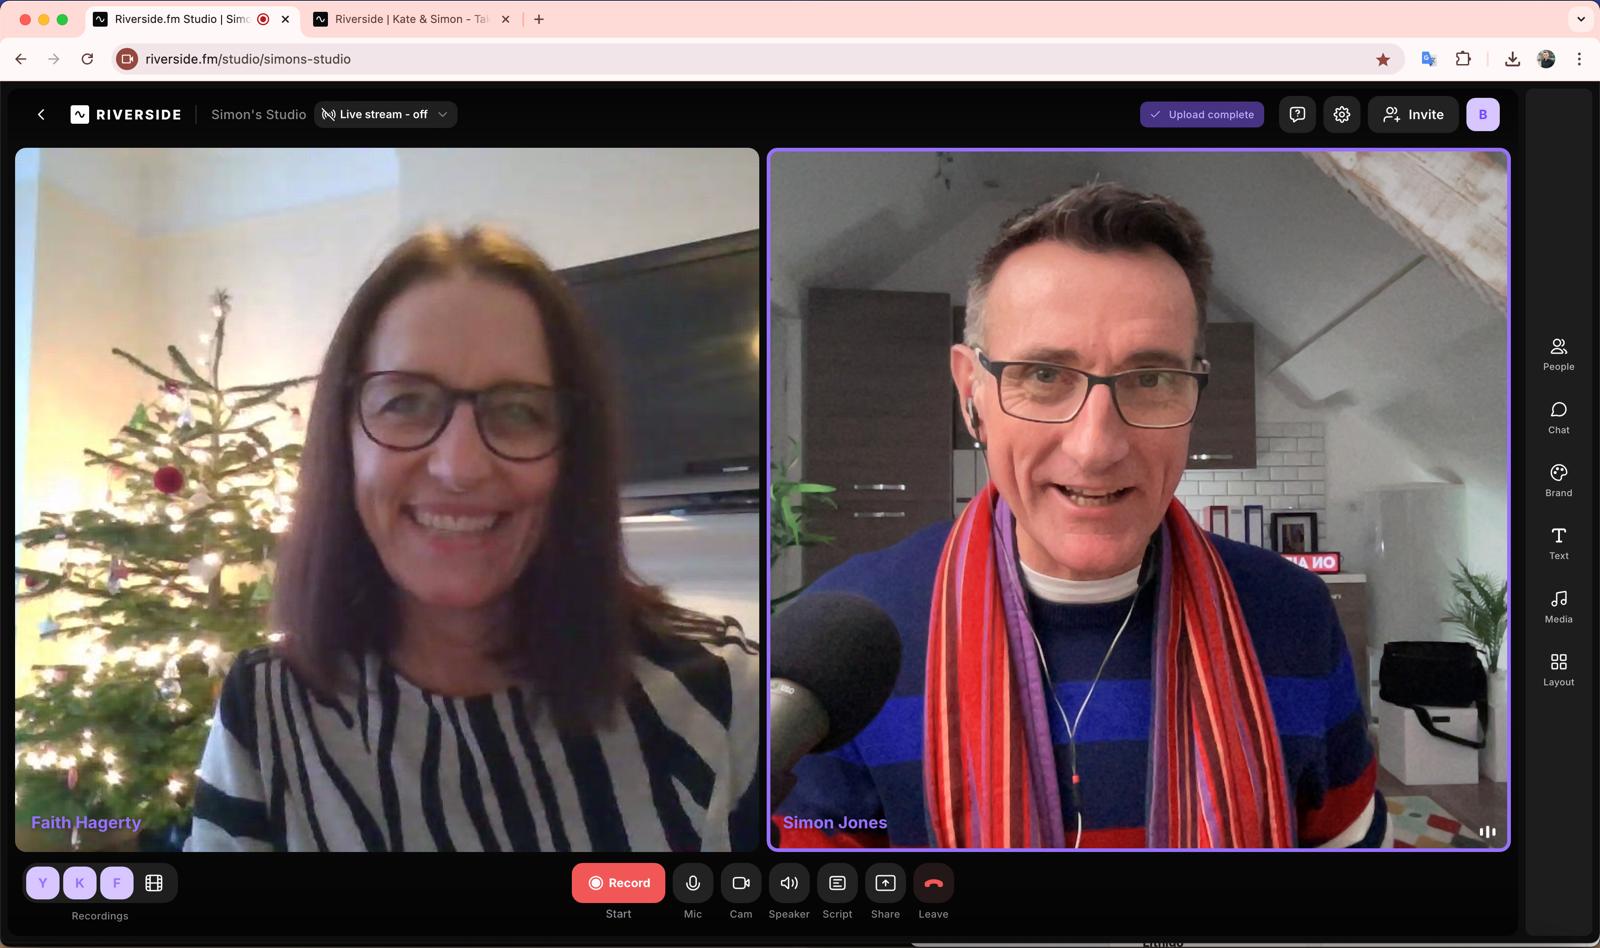The width and height of the screenshot is (1600, 948).
Task: Turn off the camera
Action: tap(741, 883)
